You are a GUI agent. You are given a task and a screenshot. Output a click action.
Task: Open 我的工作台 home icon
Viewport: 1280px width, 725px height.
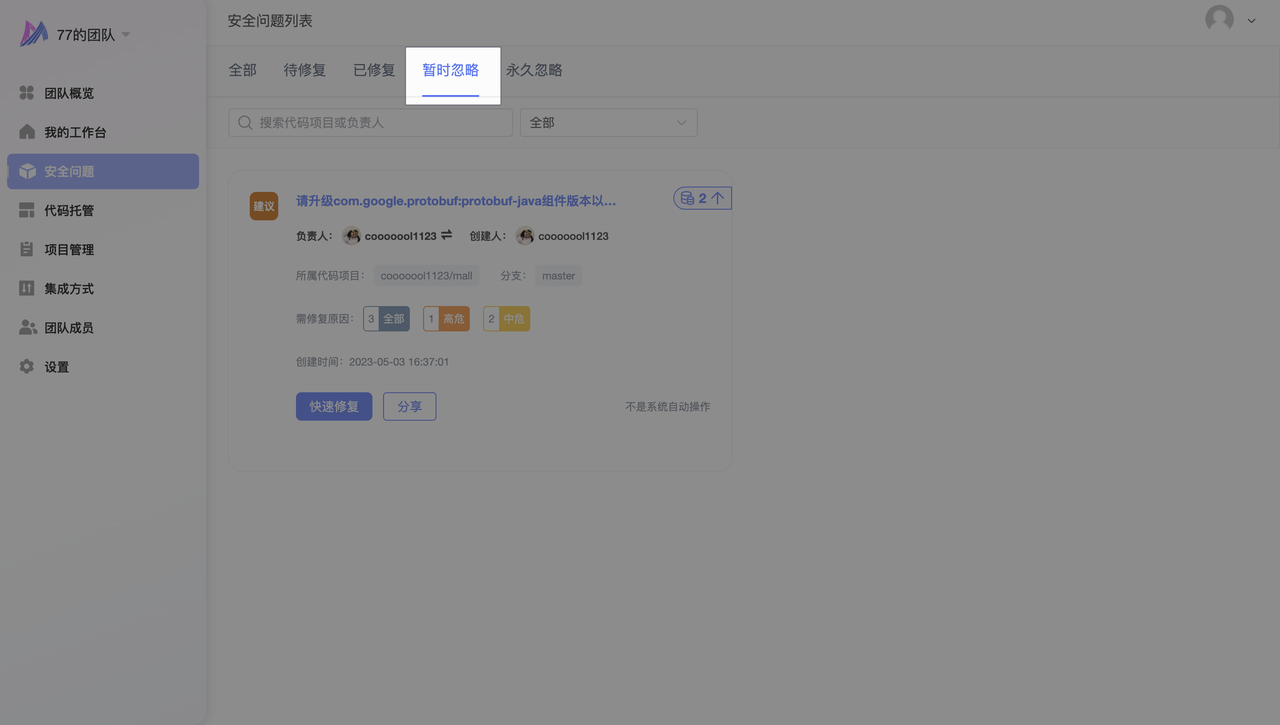tap(27, 132)
